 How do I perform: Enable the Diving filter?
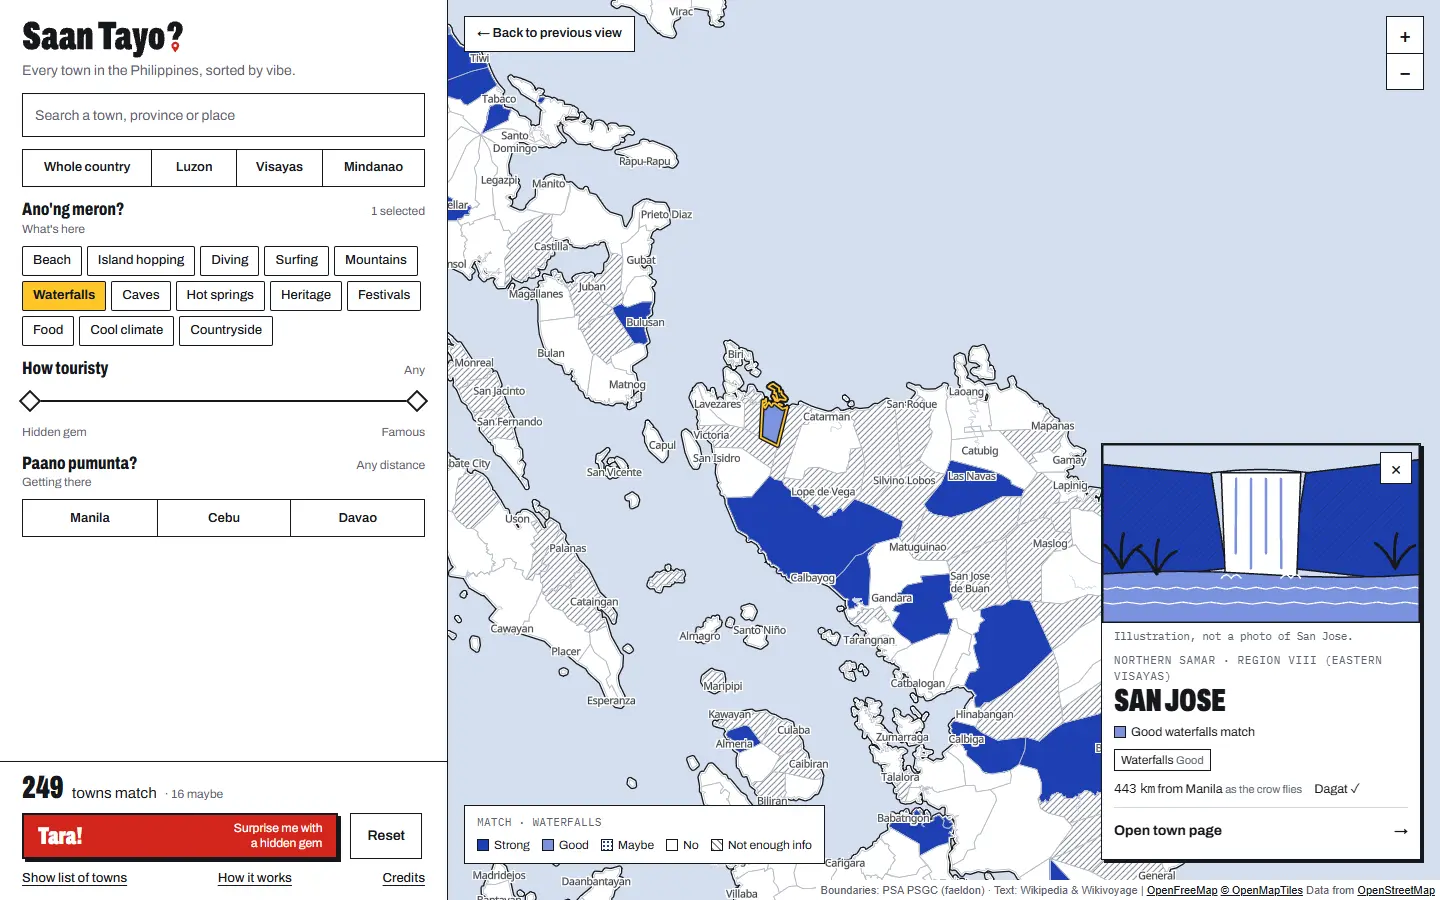click(x=230, y=260)
